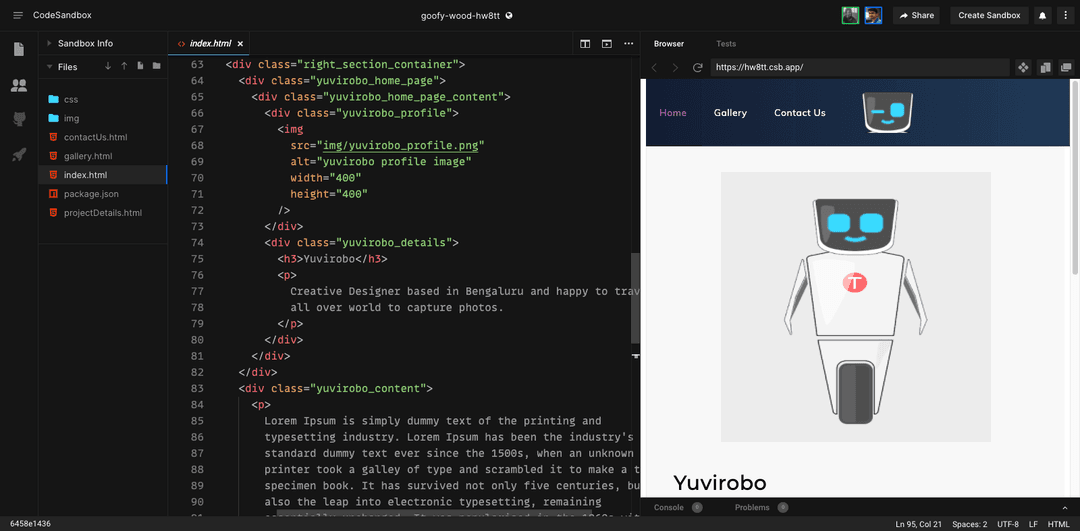Open the Deployment rocket icon
Image resolution: width=1080 pixels, height=531 pixels.
click(x=18, y=154)
